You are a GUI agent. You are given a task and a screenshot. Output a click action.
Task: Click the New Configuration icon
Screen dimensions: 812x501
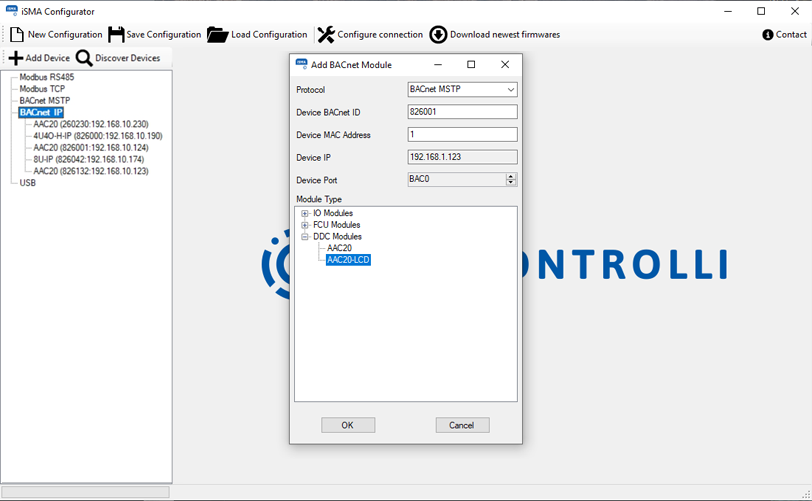pos(16,35)
